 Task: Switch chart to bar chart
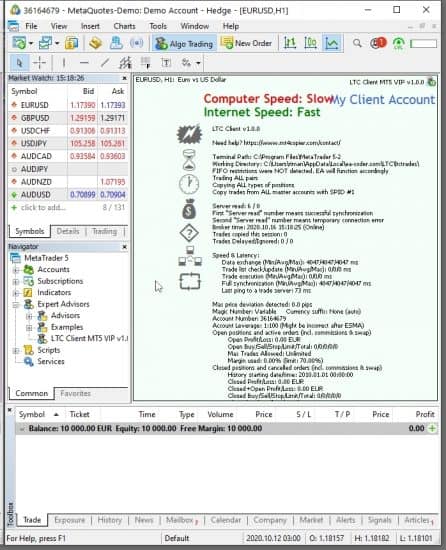[x=290, y=43]
